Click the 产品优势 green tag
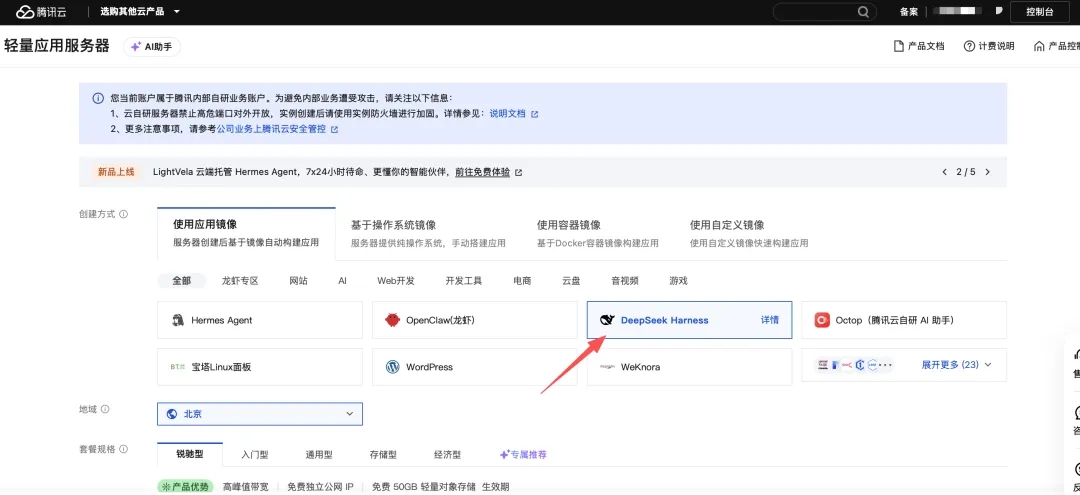This screenshot has height=495, width=1080. (185, 487)
